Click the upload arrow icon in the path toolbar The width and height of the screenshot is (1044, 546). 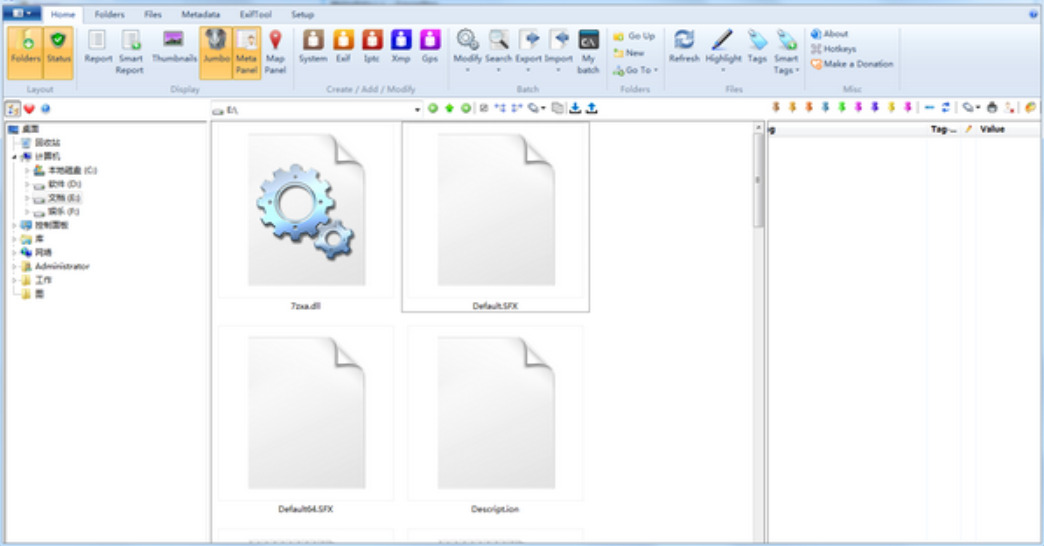point(592,108)
